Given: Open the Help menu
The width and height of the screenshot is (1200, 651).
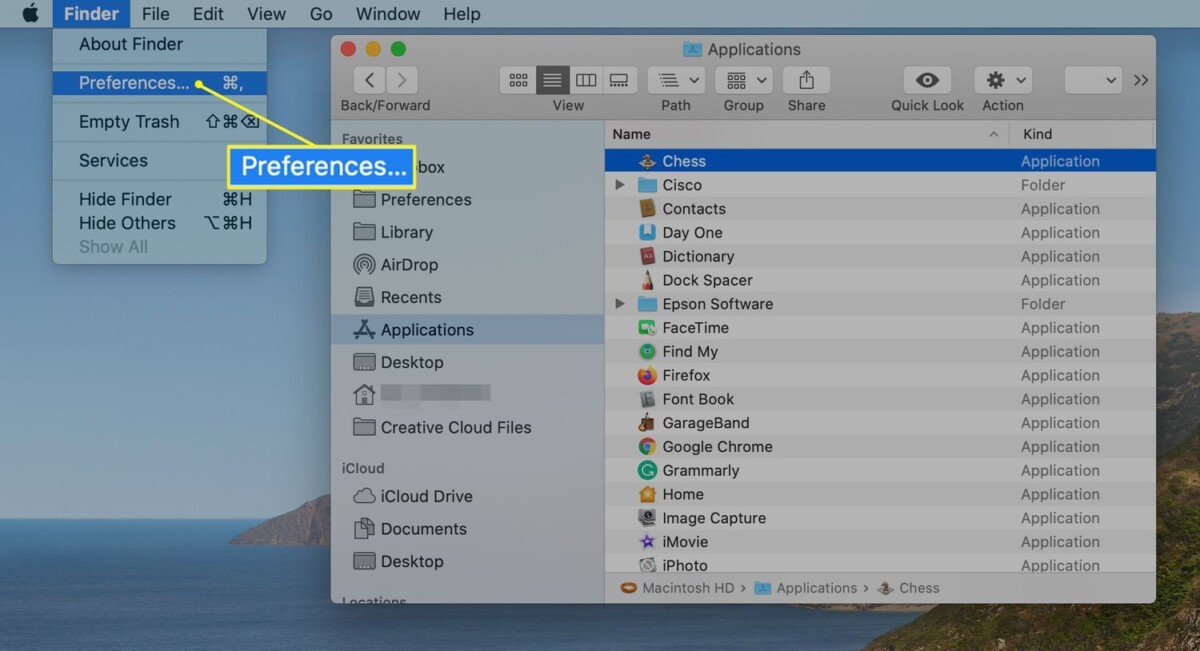Looking at the screenshot, I should click(462, 14).
